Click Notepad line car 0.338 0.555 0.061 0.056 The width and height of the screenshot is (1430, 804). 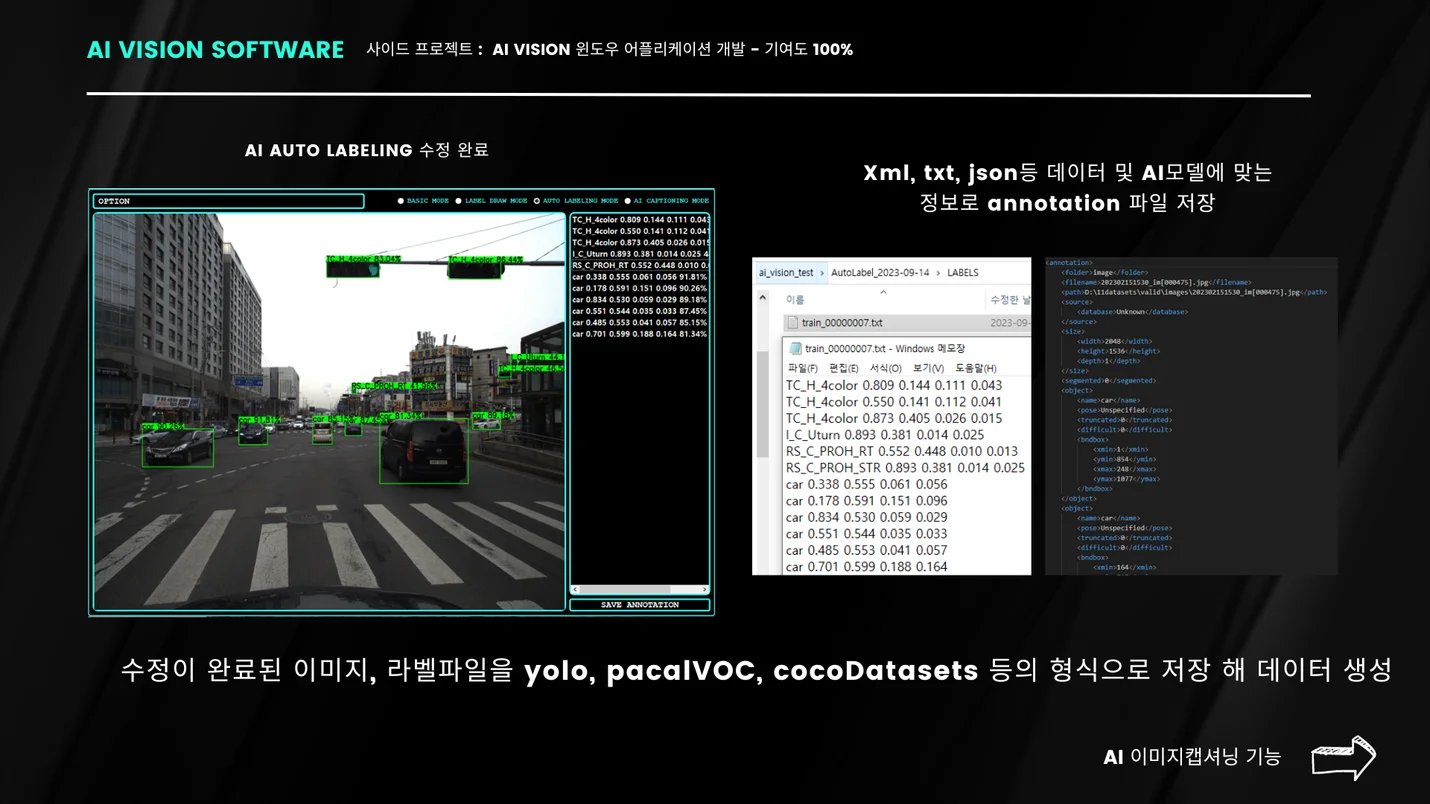(866, 484)
